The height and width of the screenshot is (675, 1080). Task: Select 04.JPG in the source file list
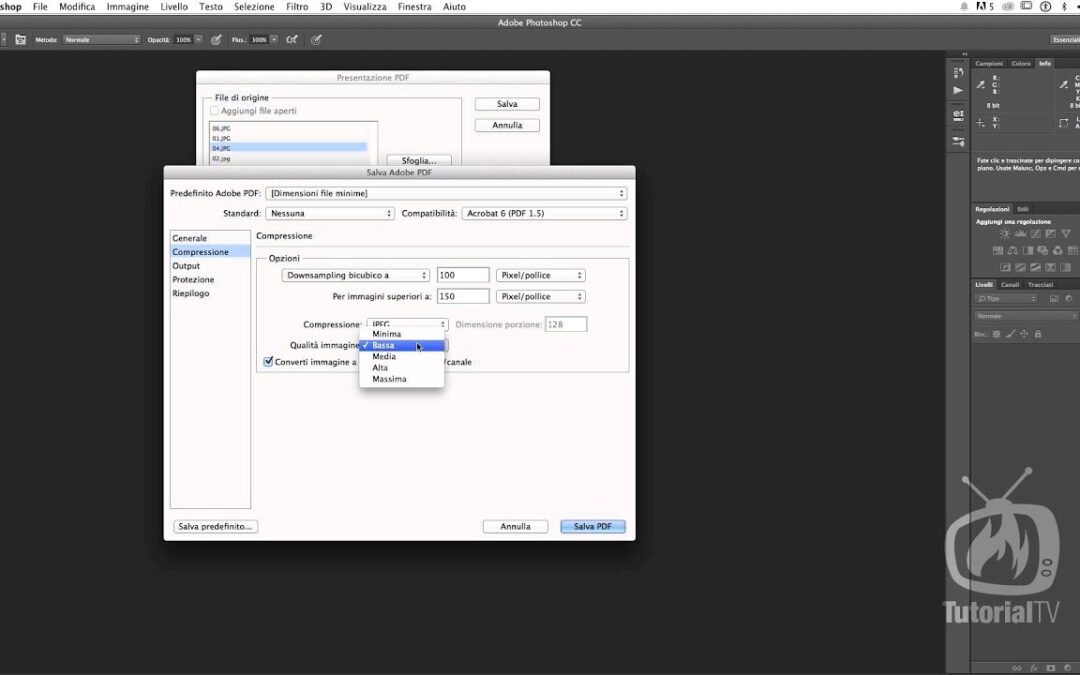click(289, 148)
